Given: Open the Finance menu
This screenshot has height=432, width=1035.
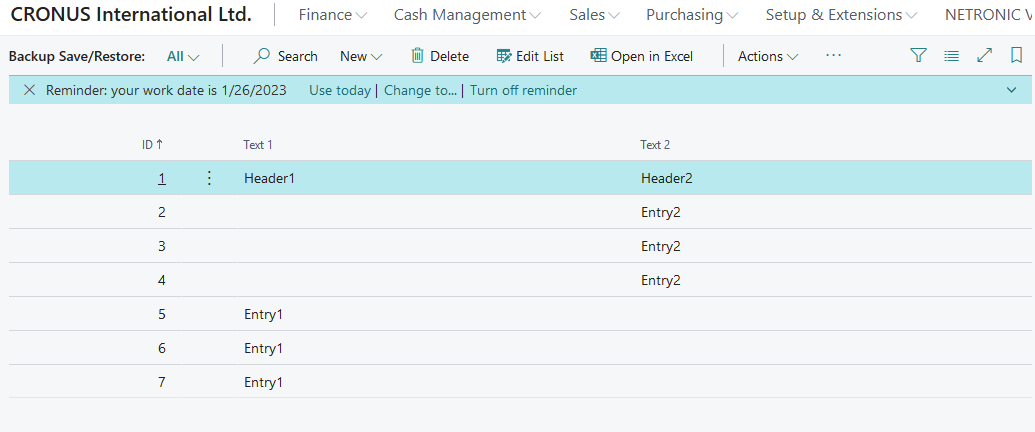Looking at the screenshot, I should coord(333,15).
